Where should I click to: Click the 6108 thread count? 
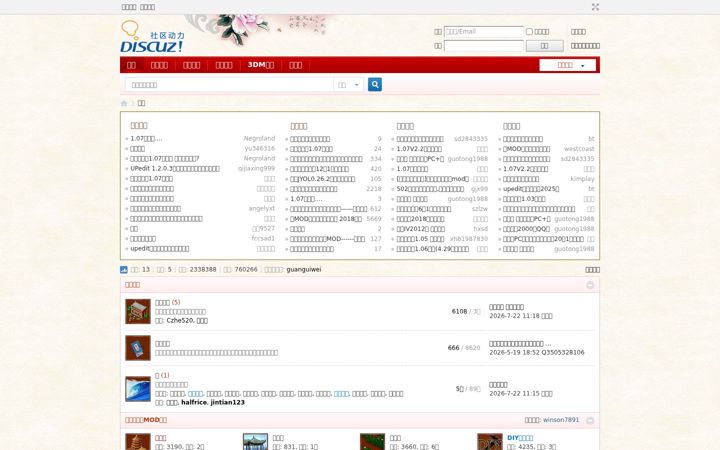459,311
